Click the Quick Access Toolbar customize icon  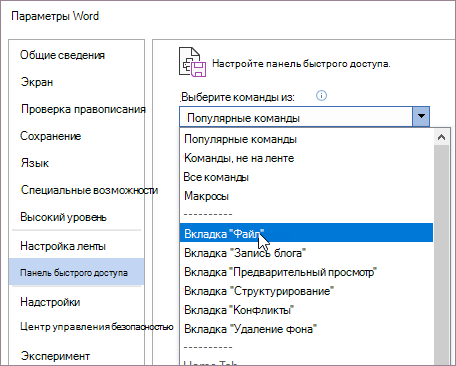point(193,62)
